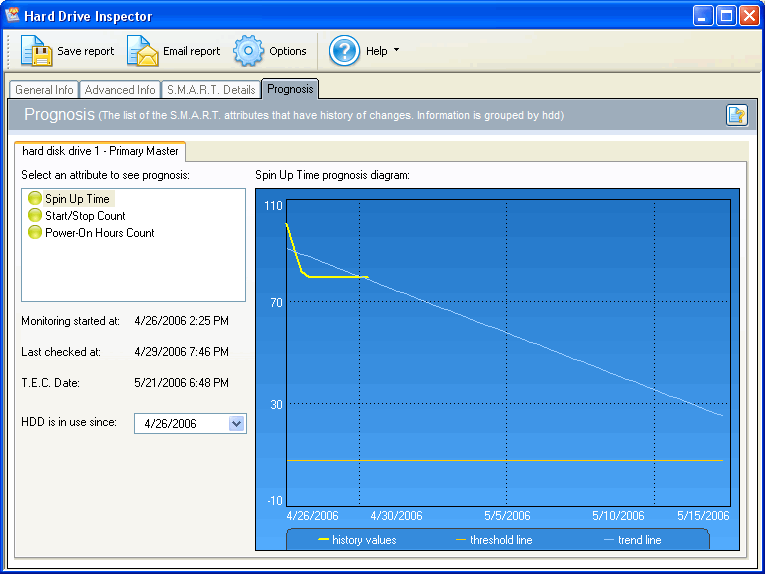Click the T.E.C. Date value 5/21/2006 6:48 PM

[181, 383]
